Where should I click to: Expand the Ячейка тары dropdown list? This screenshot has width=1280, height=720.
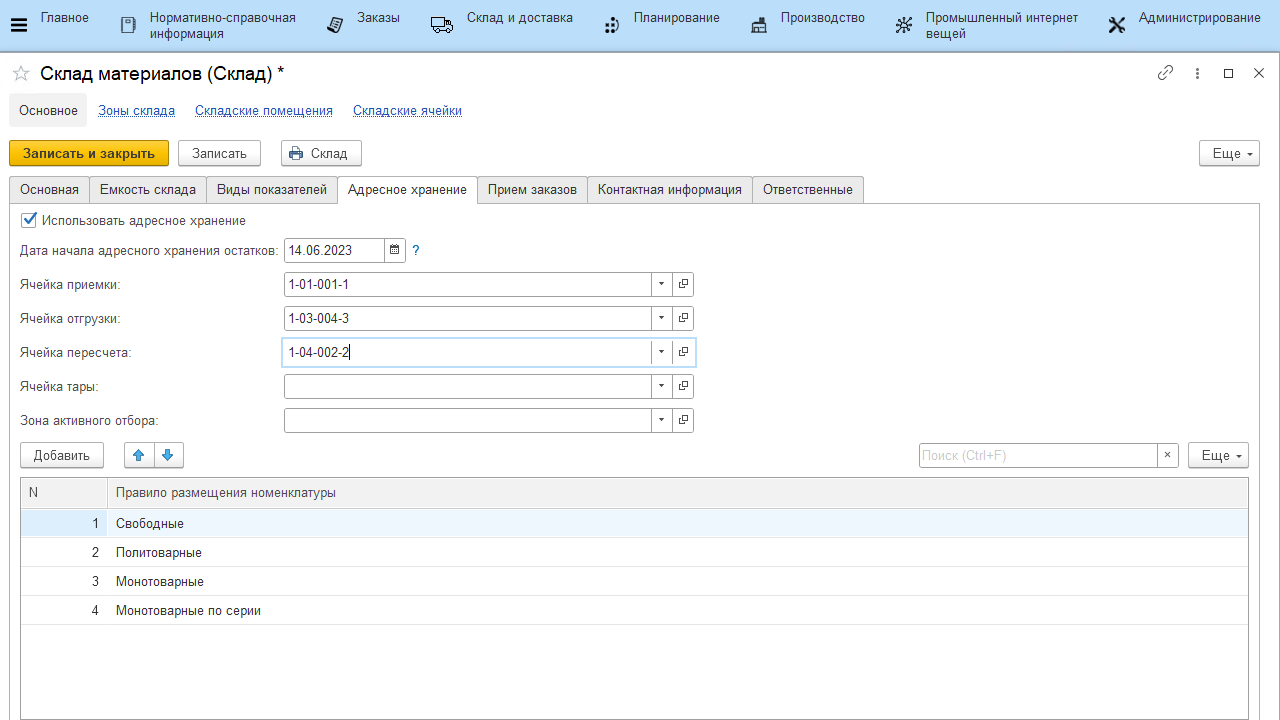pyautogui.click(x=661, y=386)
